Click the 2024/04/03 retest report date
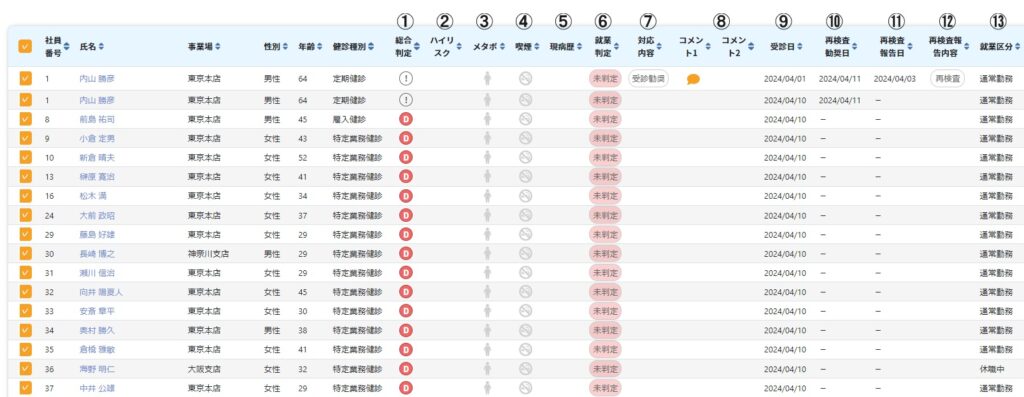Screen dimensions: 1024x397 (x=895, y=78)
